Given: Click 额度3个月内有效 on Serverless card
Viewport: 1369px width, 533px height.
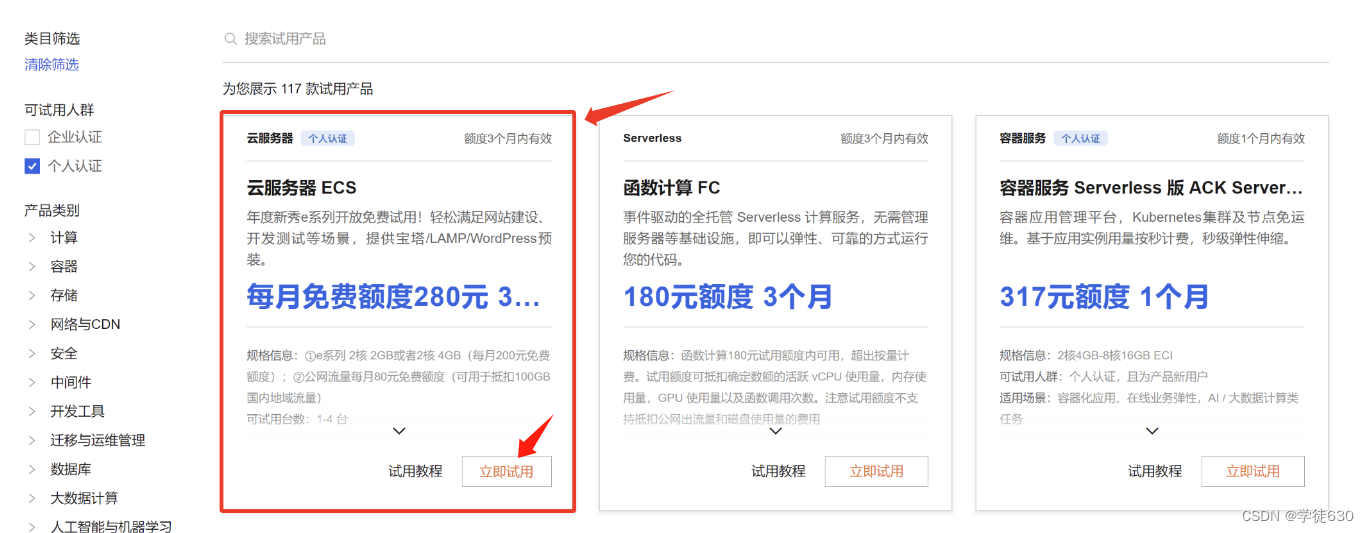Looking at the screenshot, I should pyautogui.click(x=884, y=139).
